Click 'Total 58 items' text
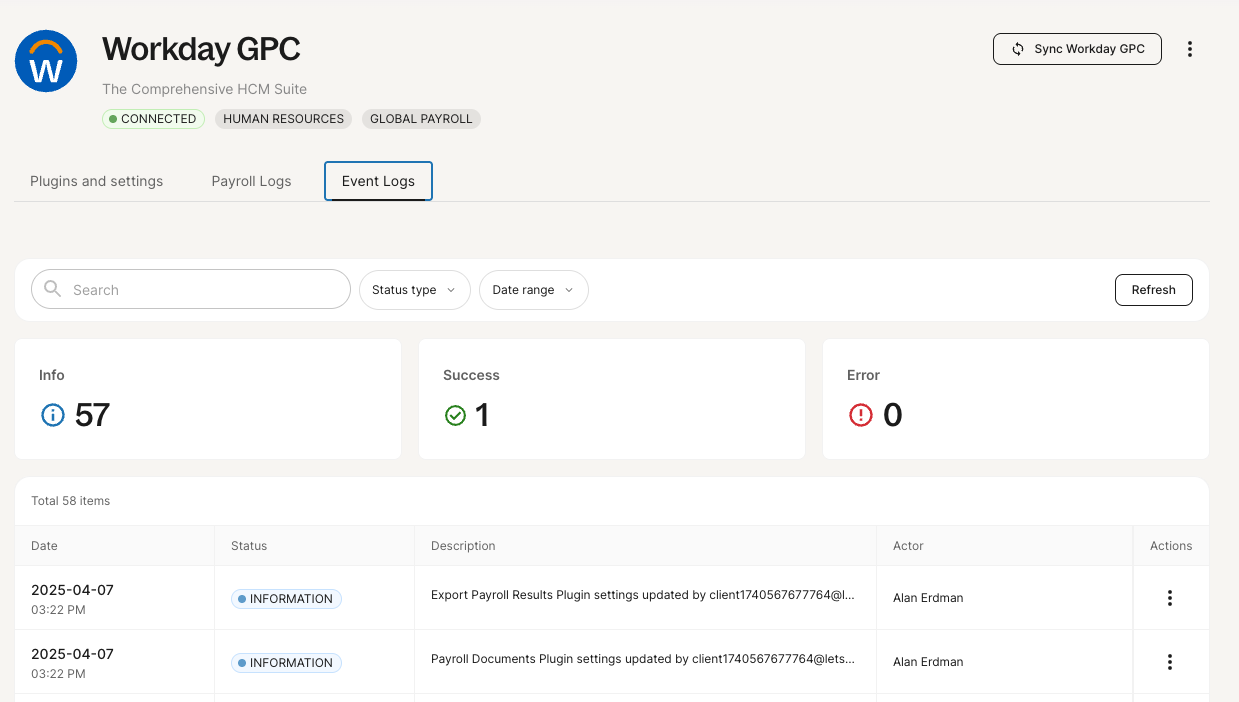The width and height of the screenshot is (1239, 702). [71, 501]
